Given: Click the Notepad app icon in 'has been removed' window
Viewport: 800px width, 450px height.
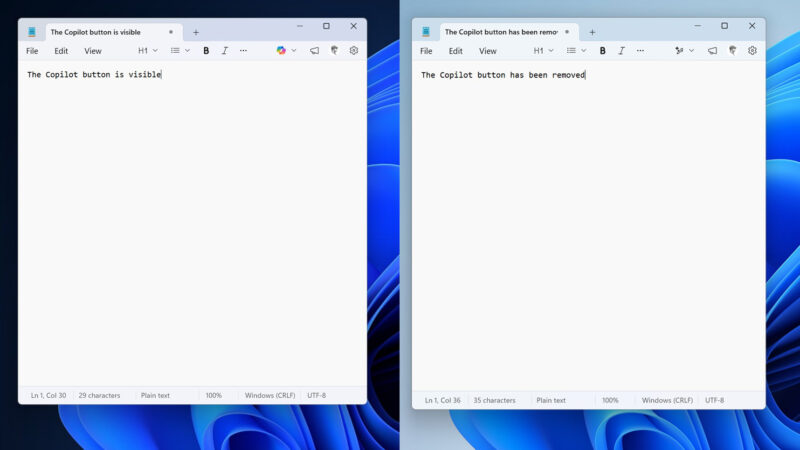Looking at the screenshot, I should (x=426, y=32).
